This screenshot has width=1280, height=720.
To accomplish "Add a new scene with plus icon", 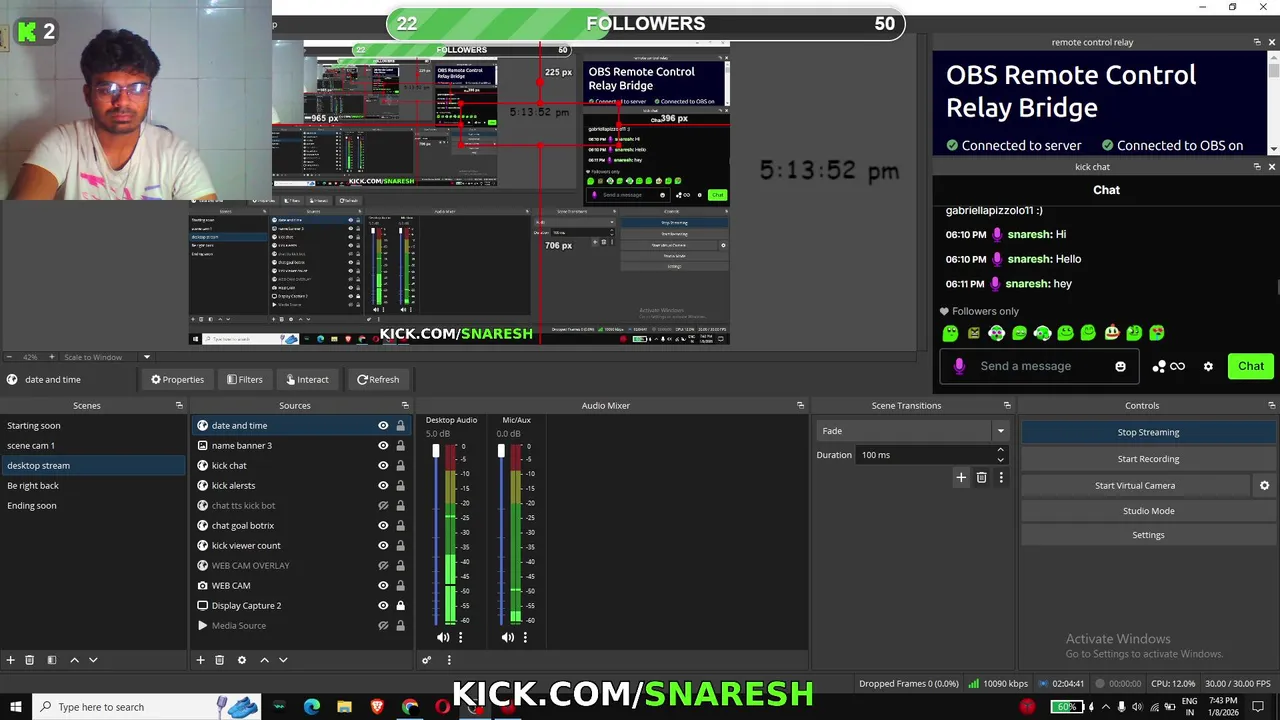I will [x=11, y=660].
